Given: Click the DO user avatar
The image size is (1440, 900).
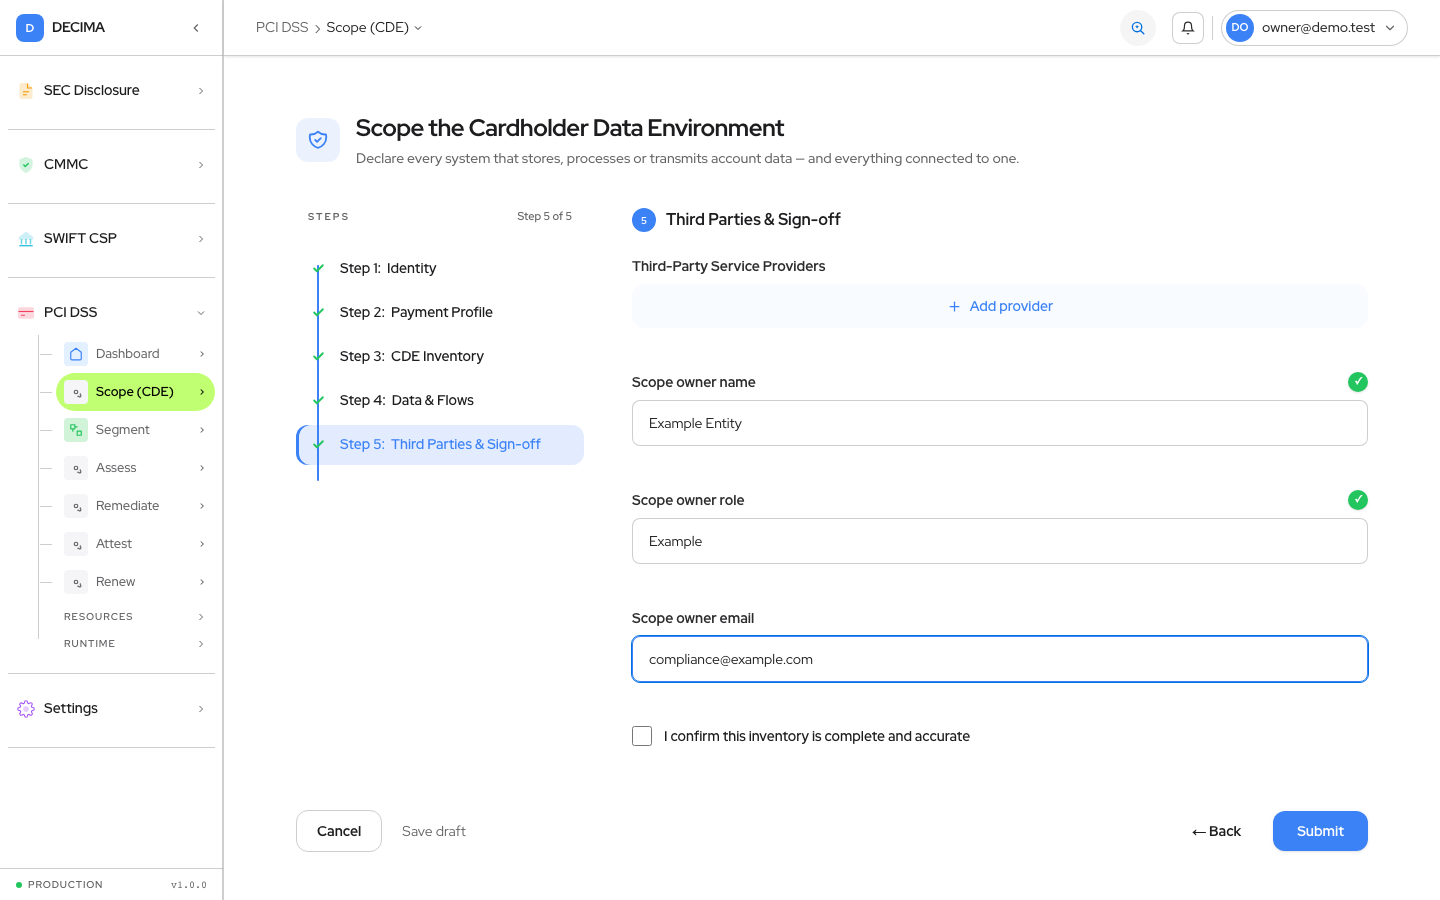Looking at the screenshot, I should 1240,28.
